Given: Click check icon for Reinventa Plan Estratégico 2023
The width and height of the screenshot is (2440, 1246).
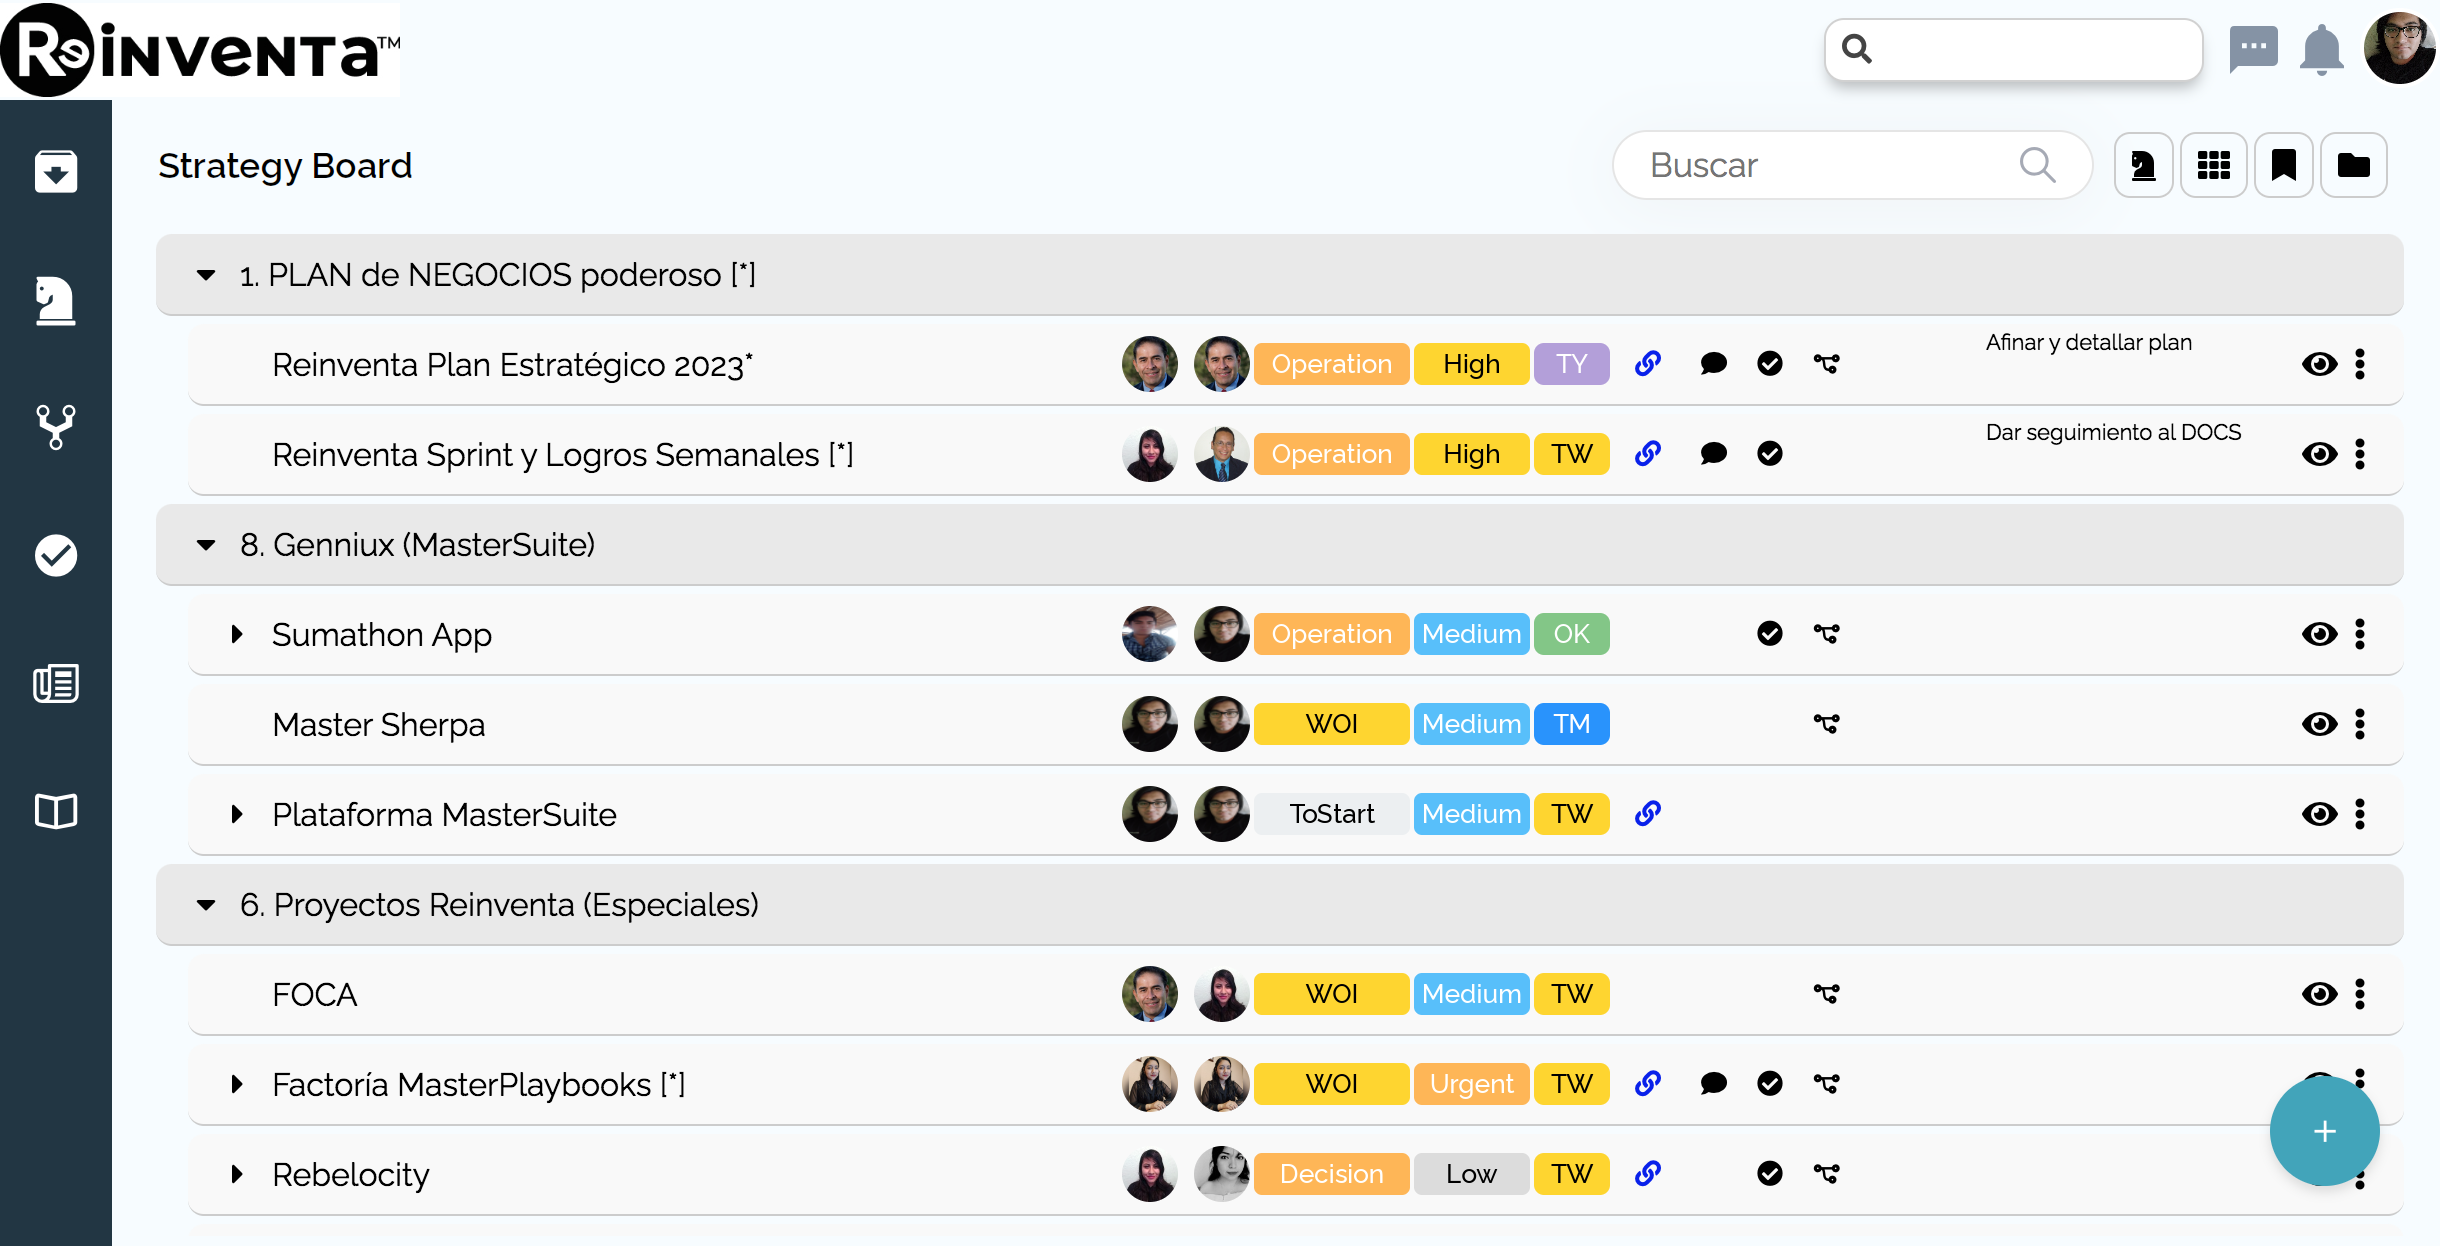Looking at the screenshot, I should pyautogui.click(x=1770, y=364).
